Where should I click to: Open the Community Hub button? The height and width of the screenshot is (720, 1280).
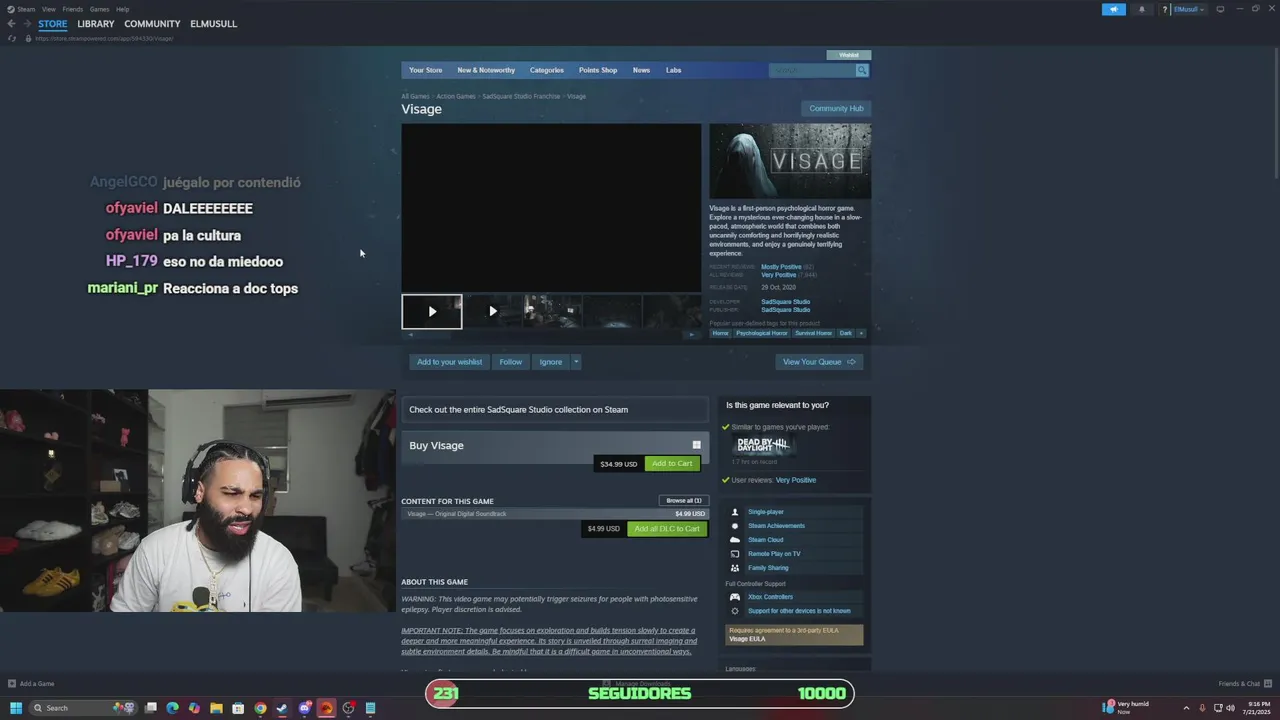tap(836, 108)
